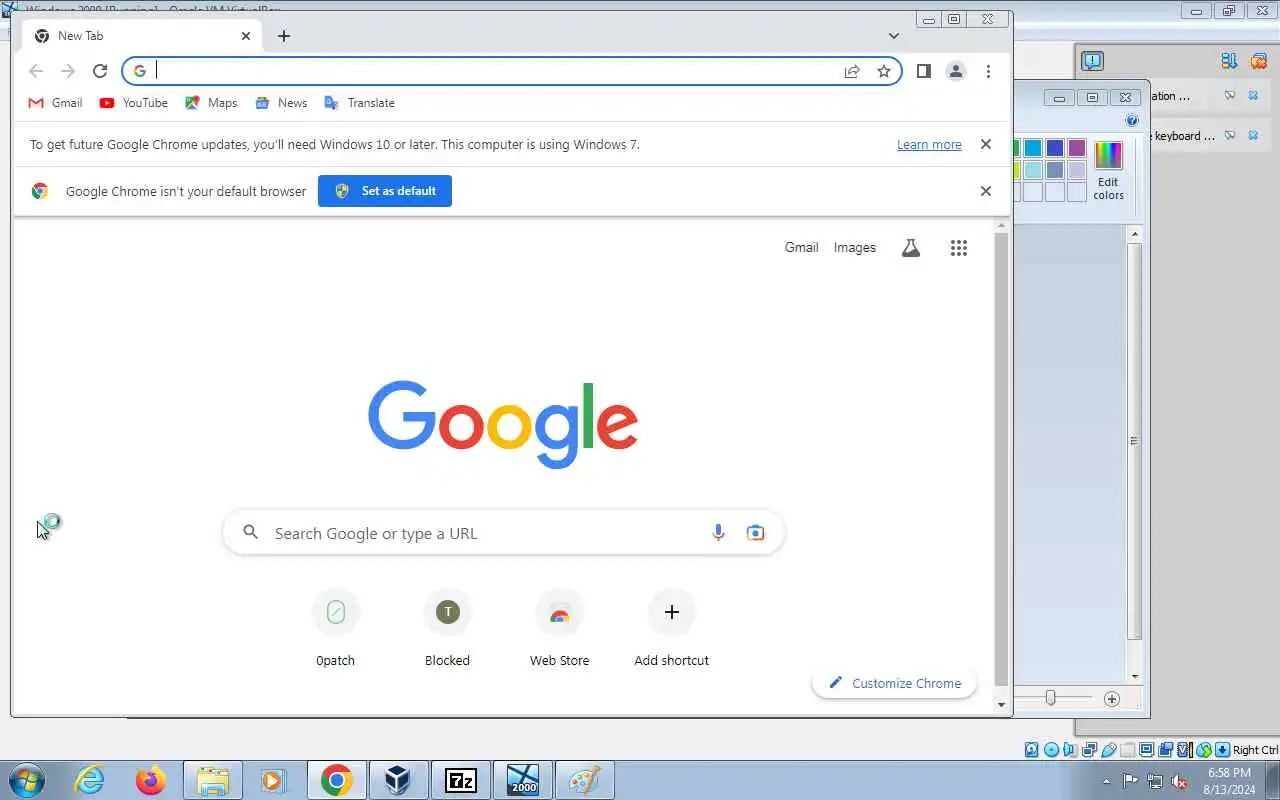Open tab search chevron in Chrome

[894, 35]
